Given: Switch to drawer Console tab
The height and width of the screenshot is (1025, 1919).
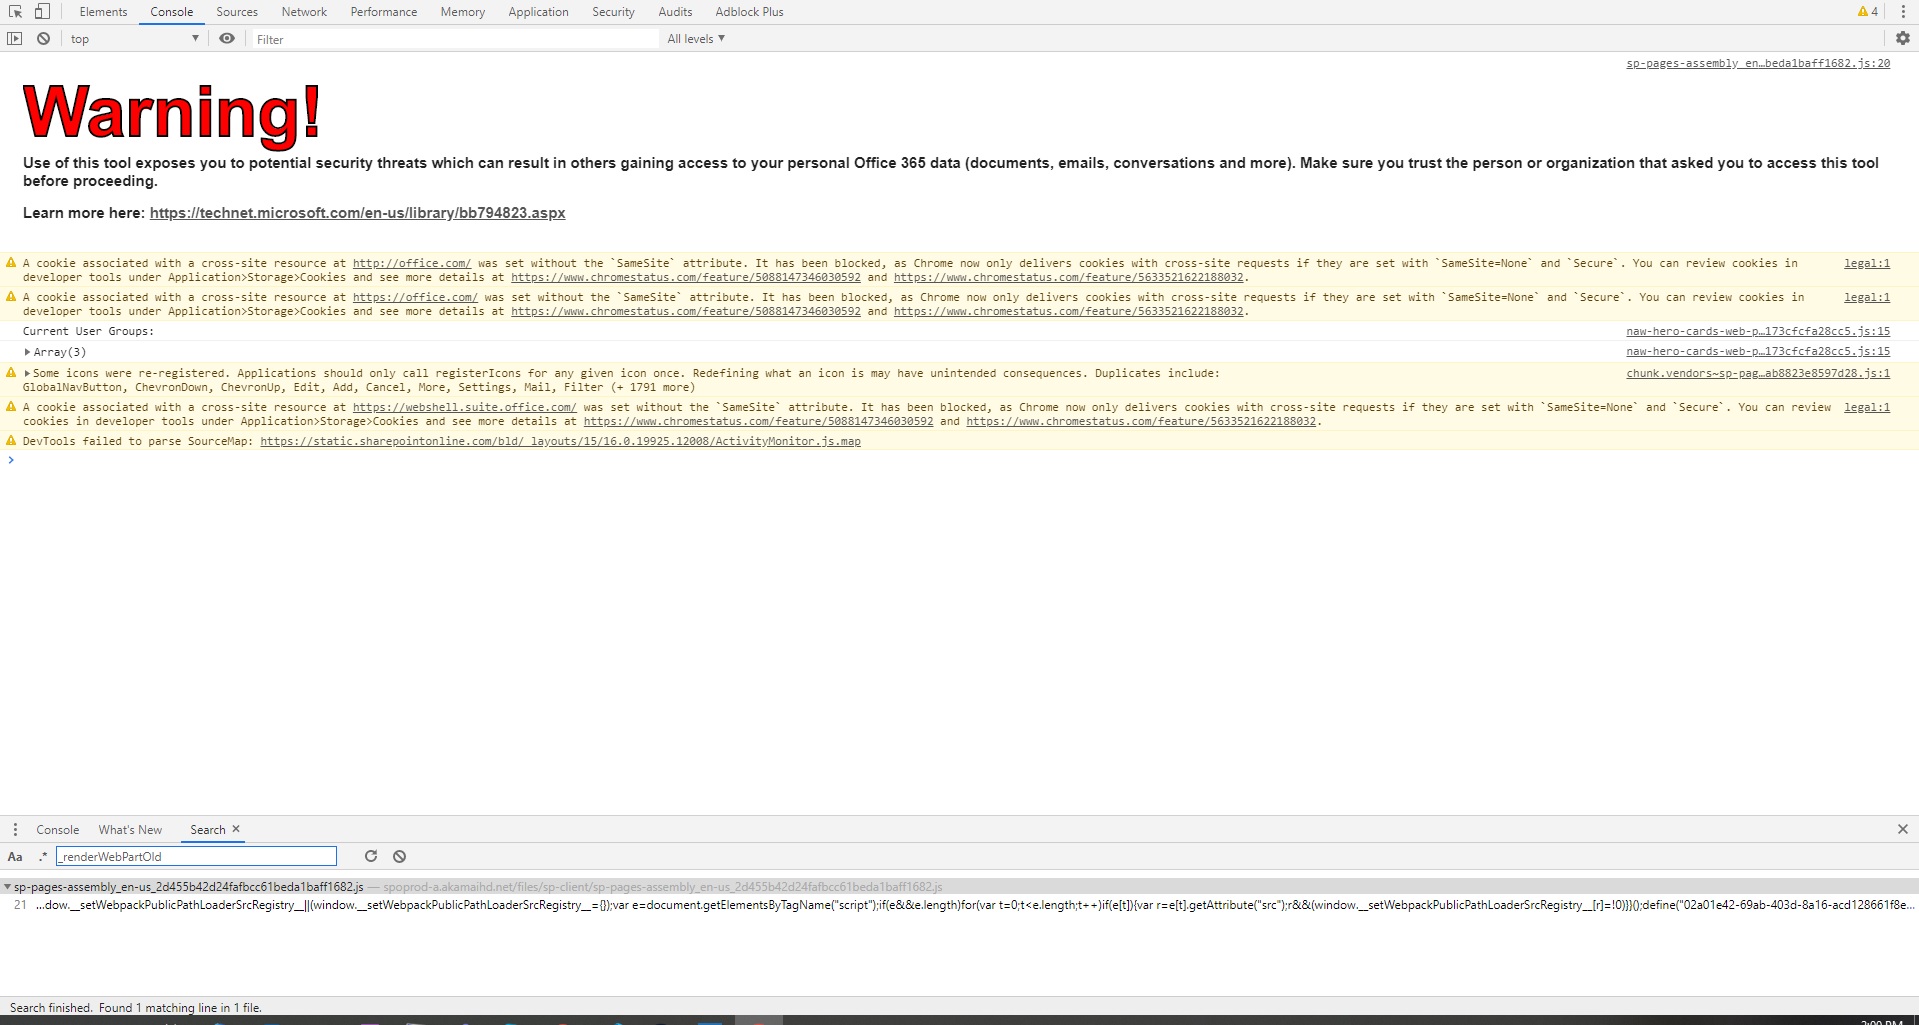Looking at the screenshot, I should click(x=58, y=829).
